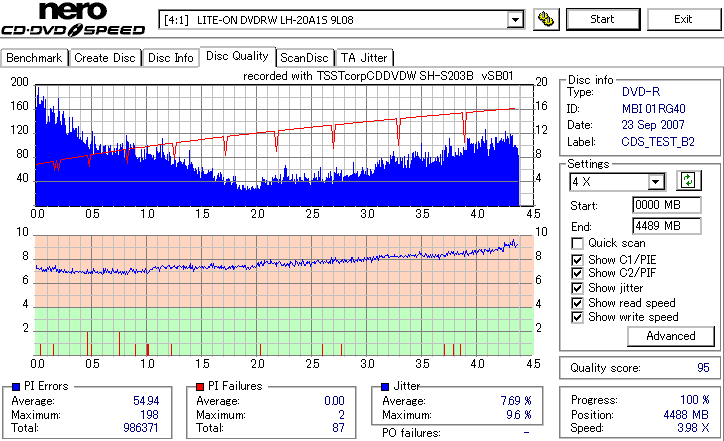Click the blue Jitter legend square
Image resolution: width=724 pixels, height=441 pixels.
tap(385, 387)
